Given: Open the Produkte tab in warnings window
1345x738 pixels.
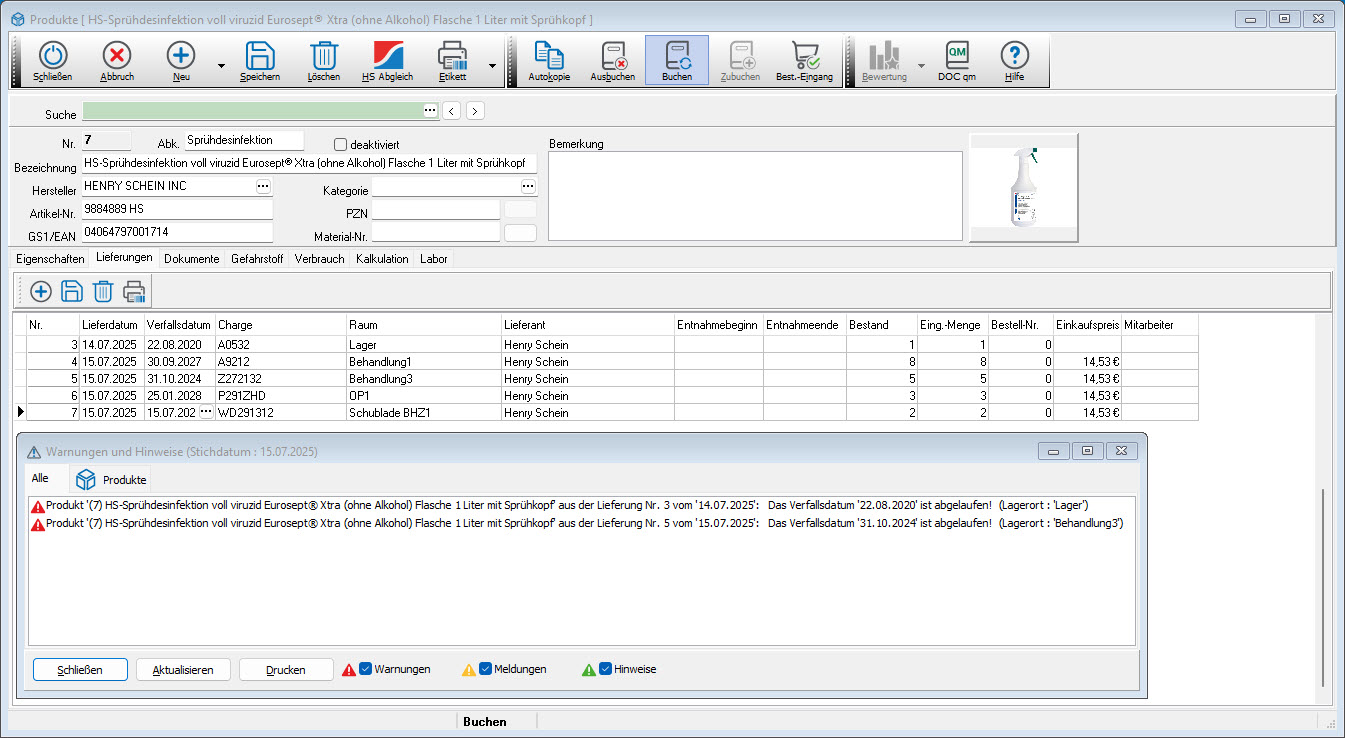Looking at the screenshot, I should 111,479.
